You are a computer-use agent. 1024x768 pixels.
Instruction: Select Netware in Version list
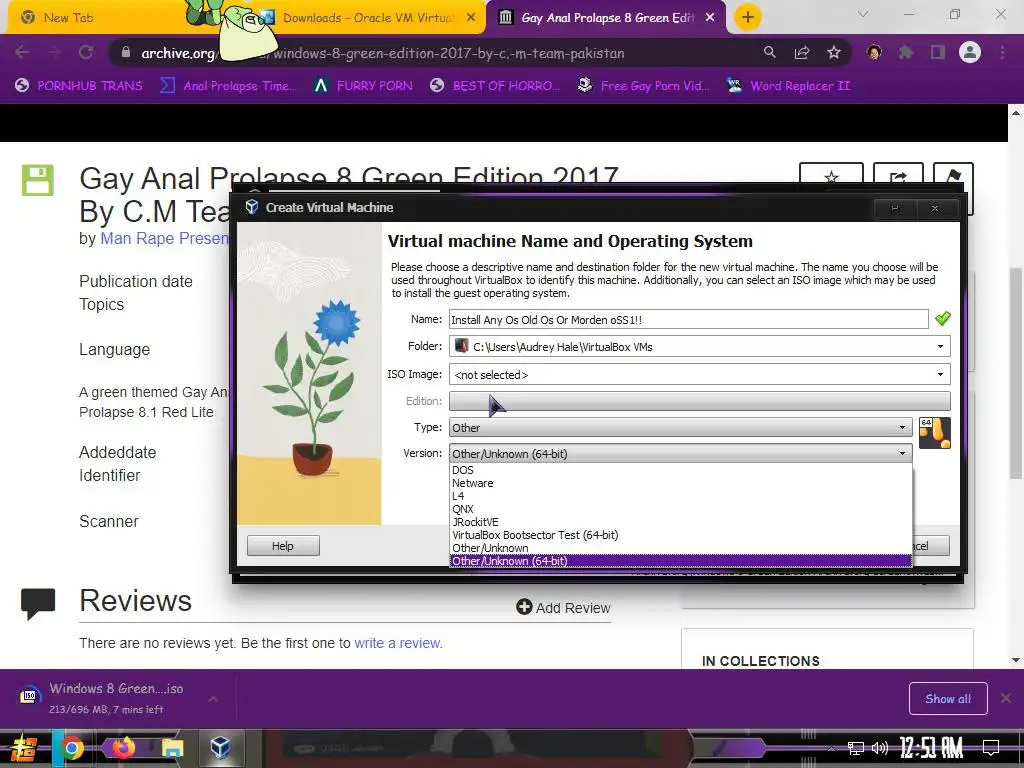(680, 483)
